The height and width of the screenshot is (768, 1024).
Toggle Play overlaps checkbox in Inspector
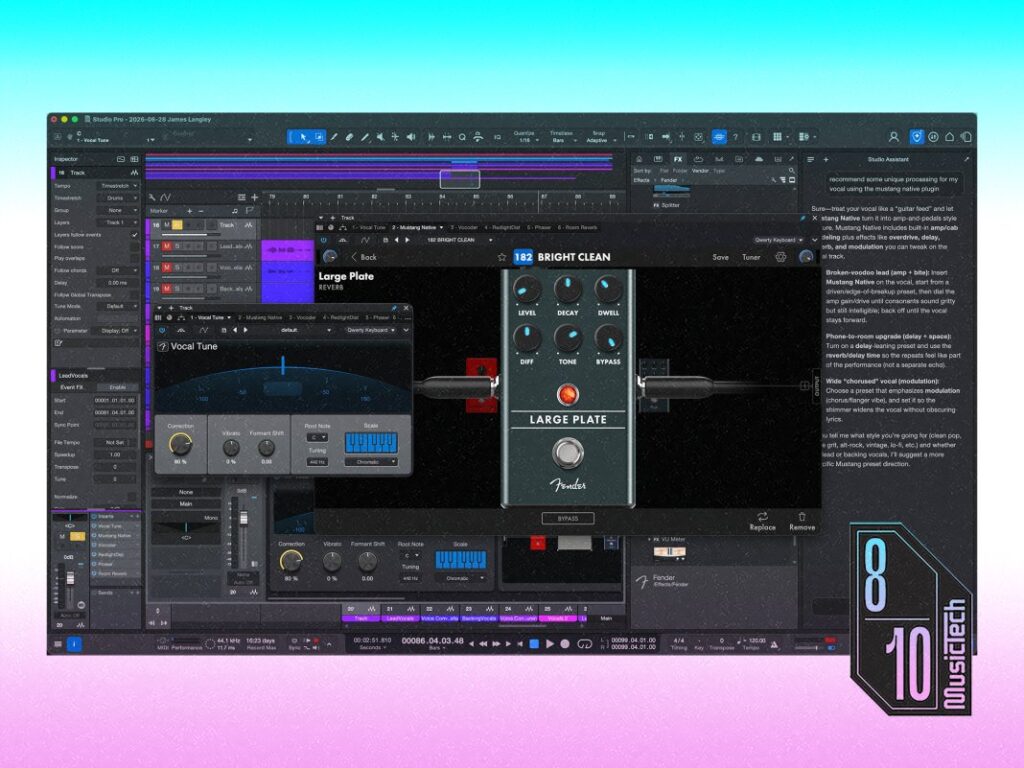click(135, 259)
